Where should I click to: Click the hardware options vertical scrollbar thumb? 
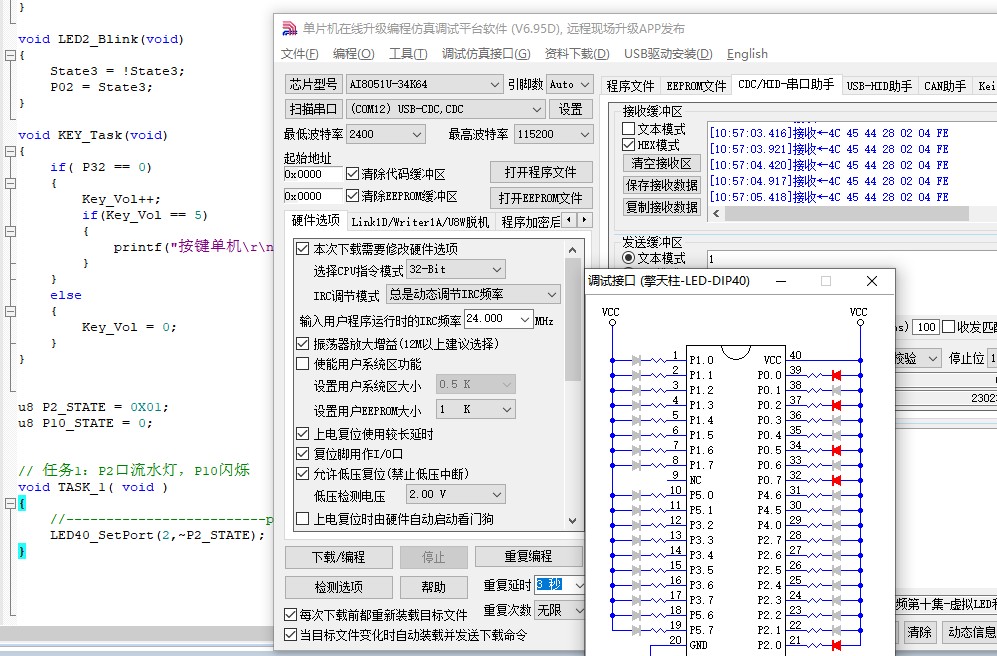[x=573, y=320]
